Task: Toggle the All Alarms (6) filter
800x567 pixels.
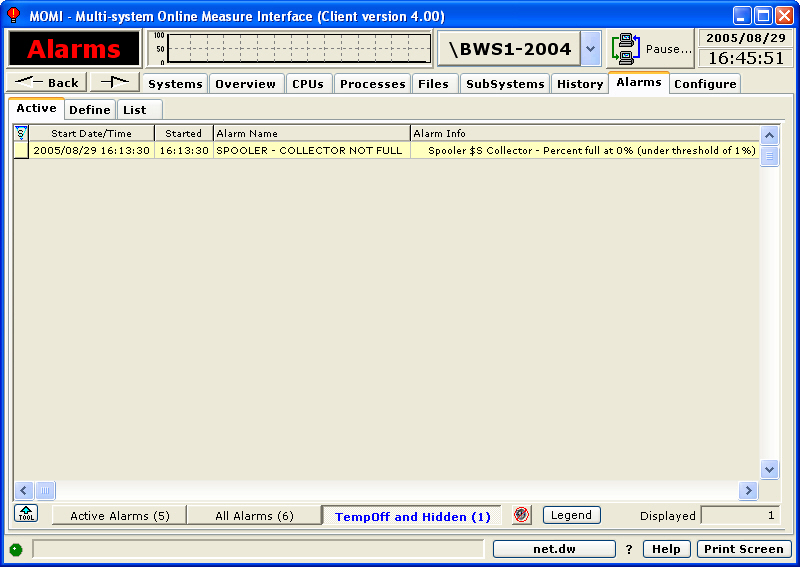Action: click(254, 516)
